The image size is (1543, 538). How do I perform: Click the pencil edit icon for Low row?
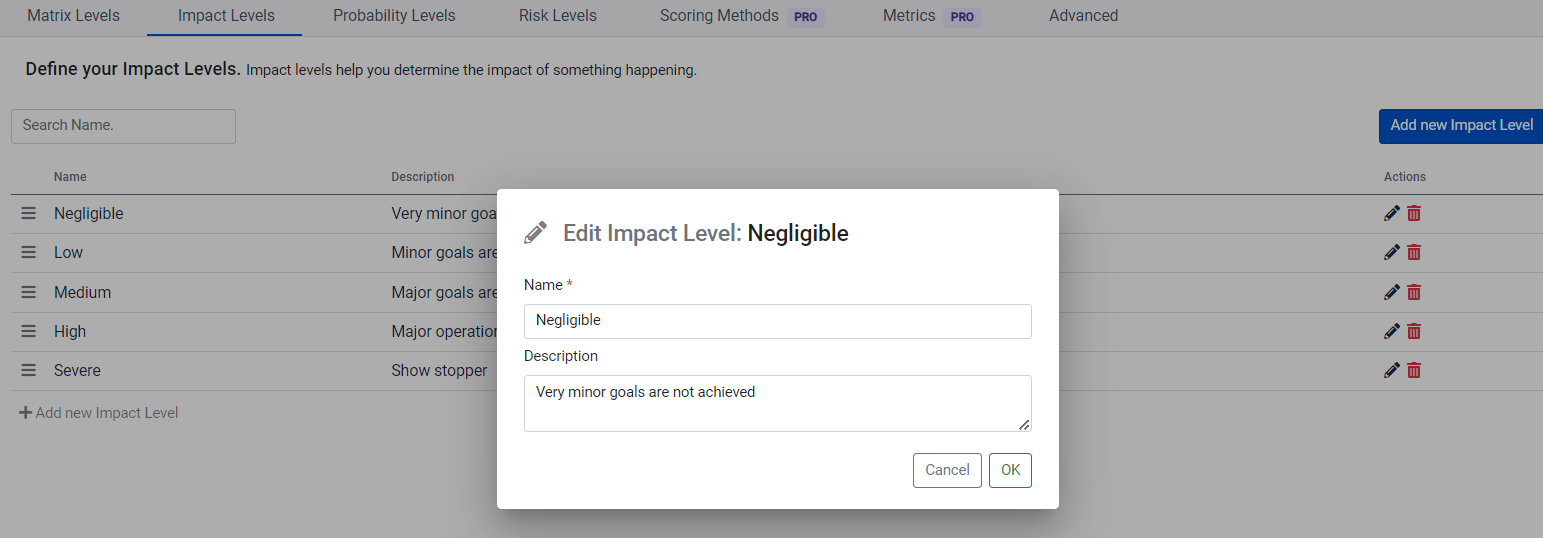[1391, 253]
